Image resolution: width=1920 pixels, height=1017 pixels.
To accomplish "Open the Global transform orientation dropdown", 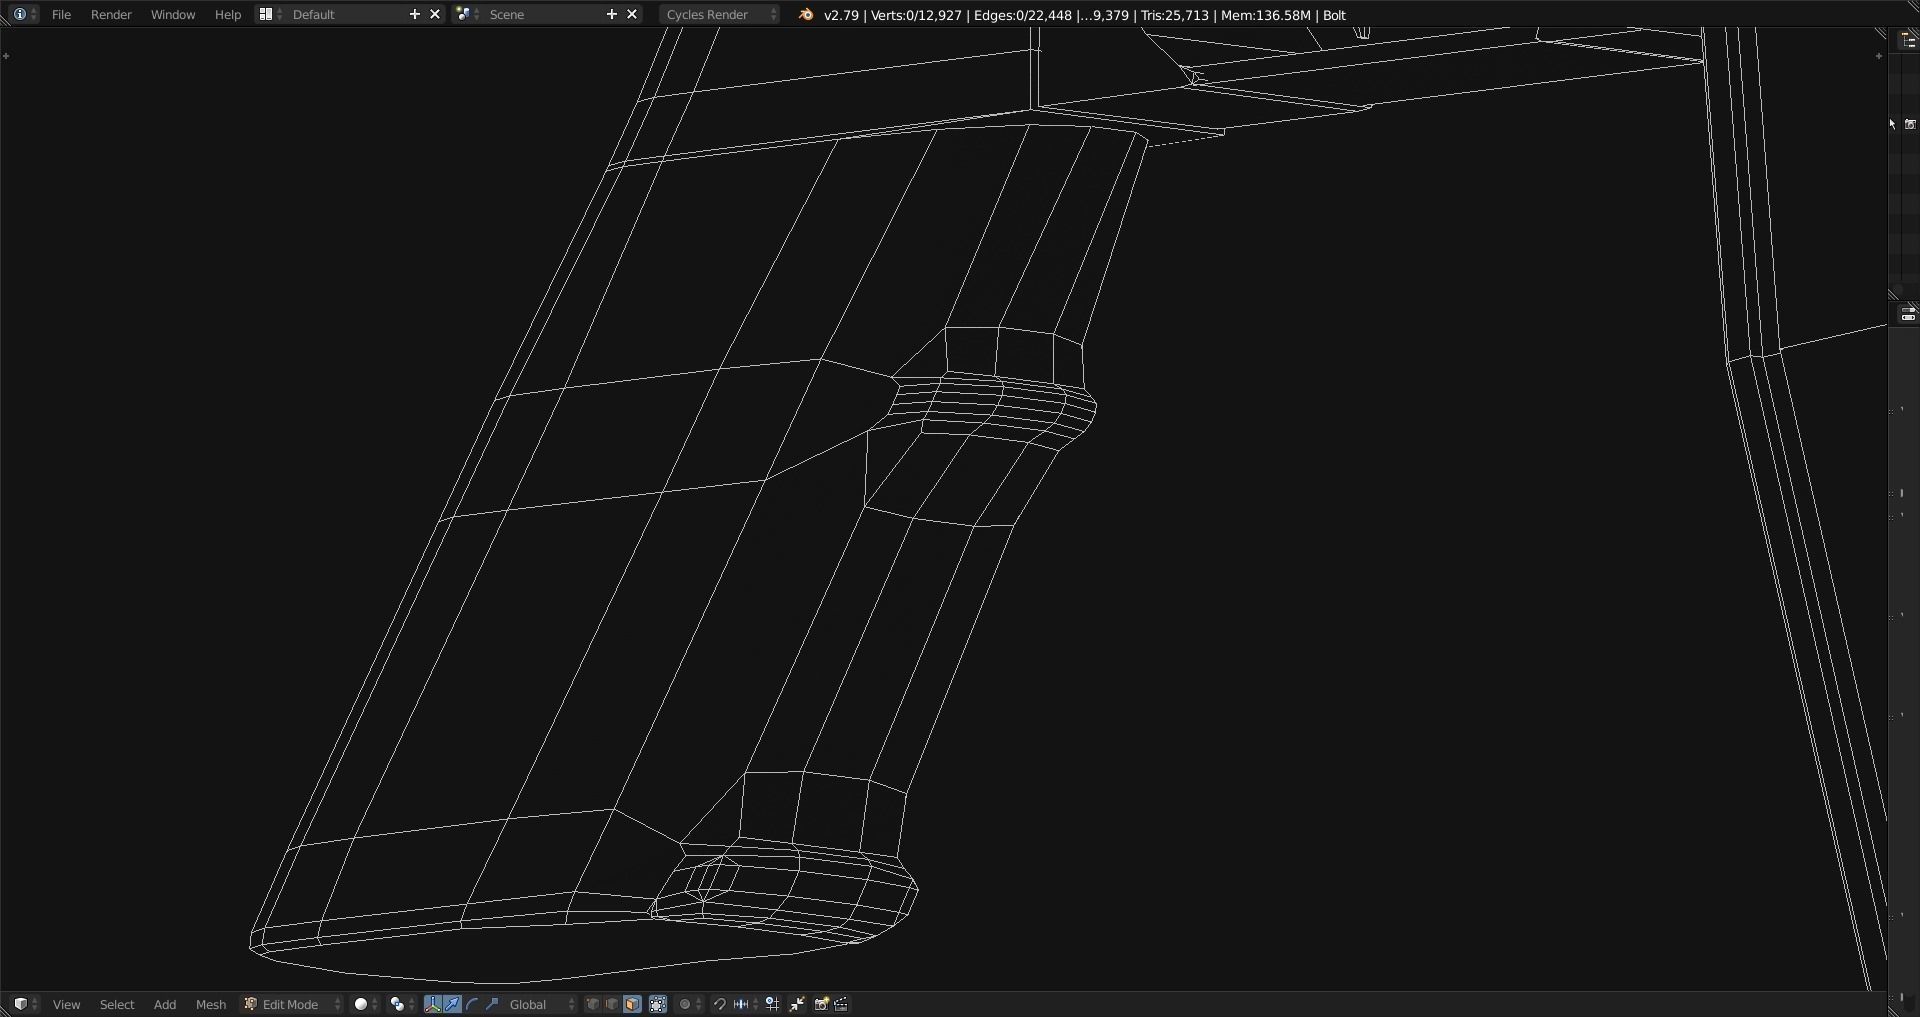I will click(x=531, y=1004).
